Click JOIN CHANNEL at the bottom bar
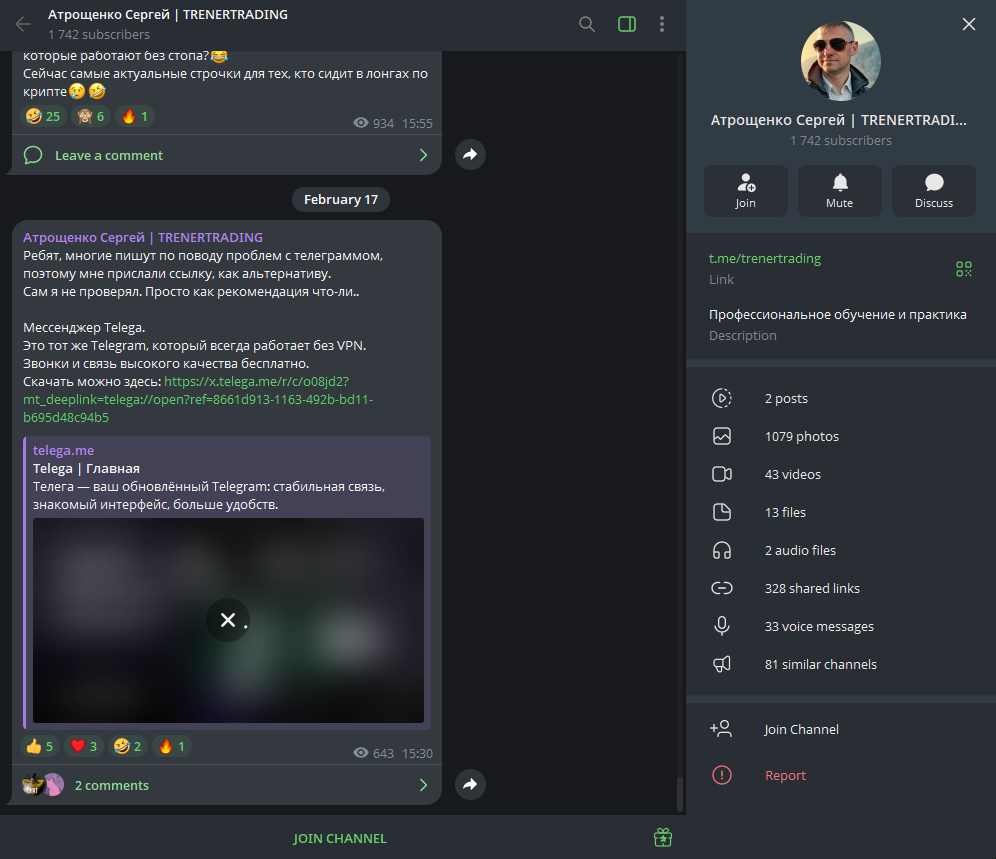Viewport: 996px width, 859px height. (x=340, y=839)
